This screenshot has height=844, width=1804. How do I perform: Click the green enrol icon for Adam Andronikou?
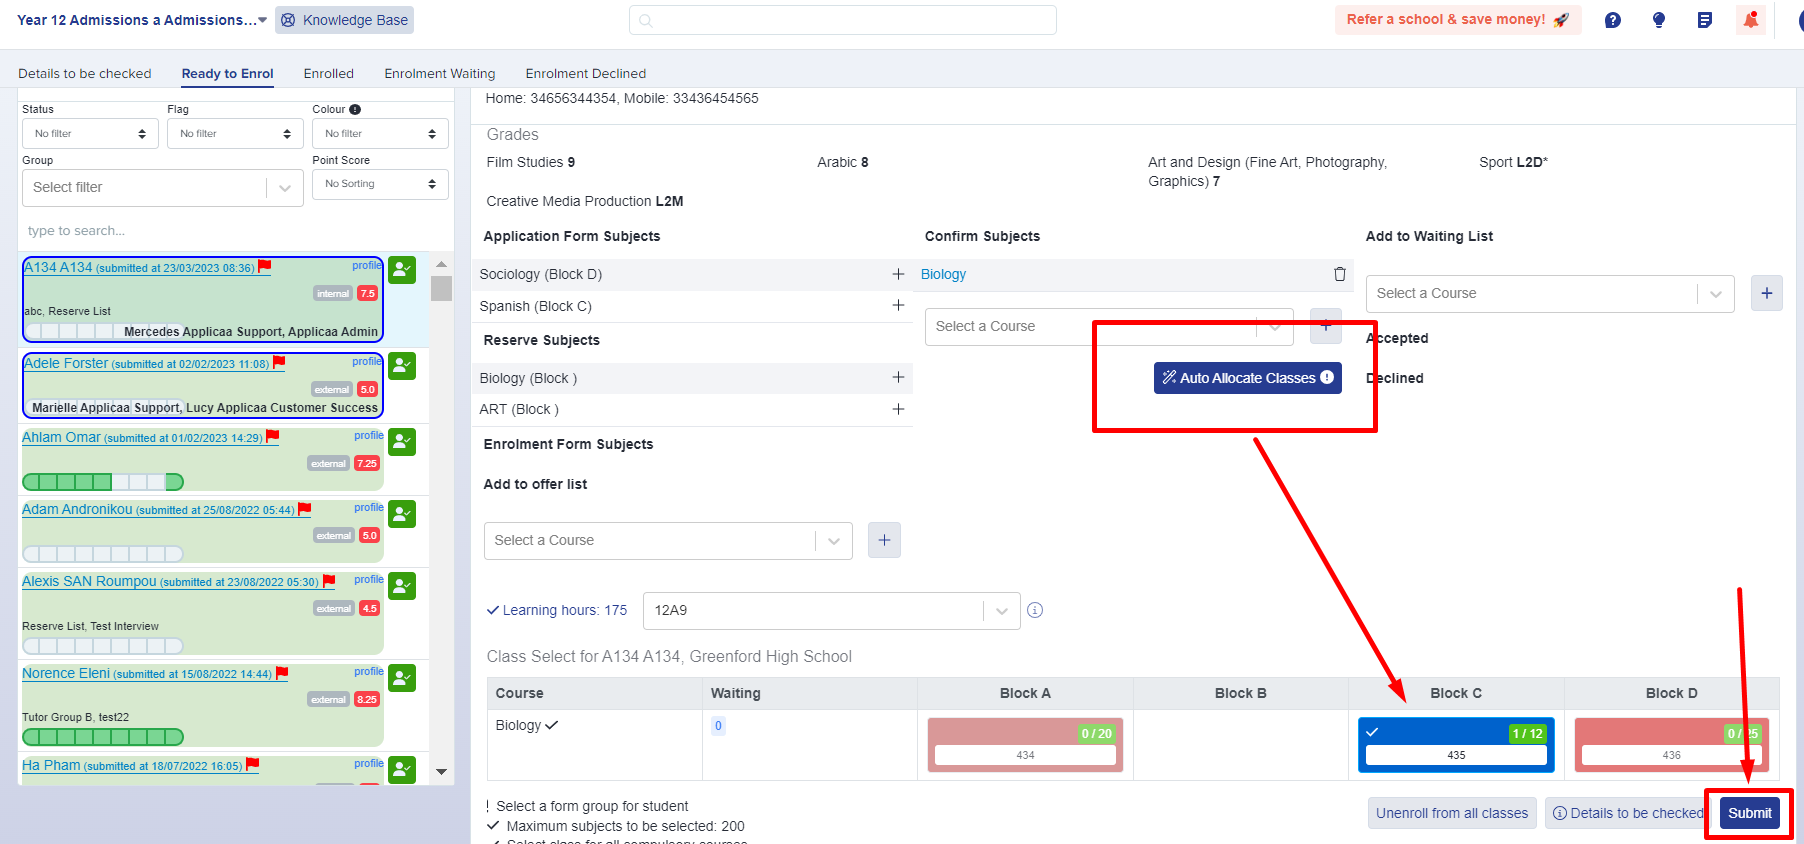[402, 514]
